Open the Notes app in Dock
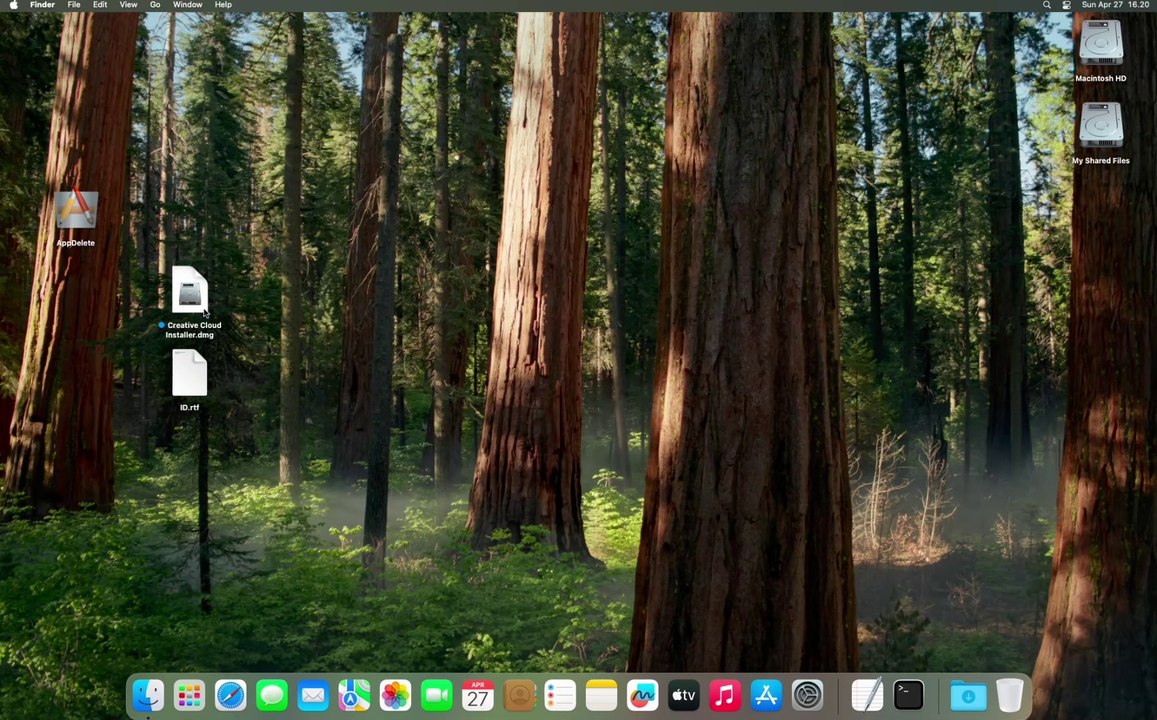Viewport: 1157px width, 720px height. coord(601,695)
